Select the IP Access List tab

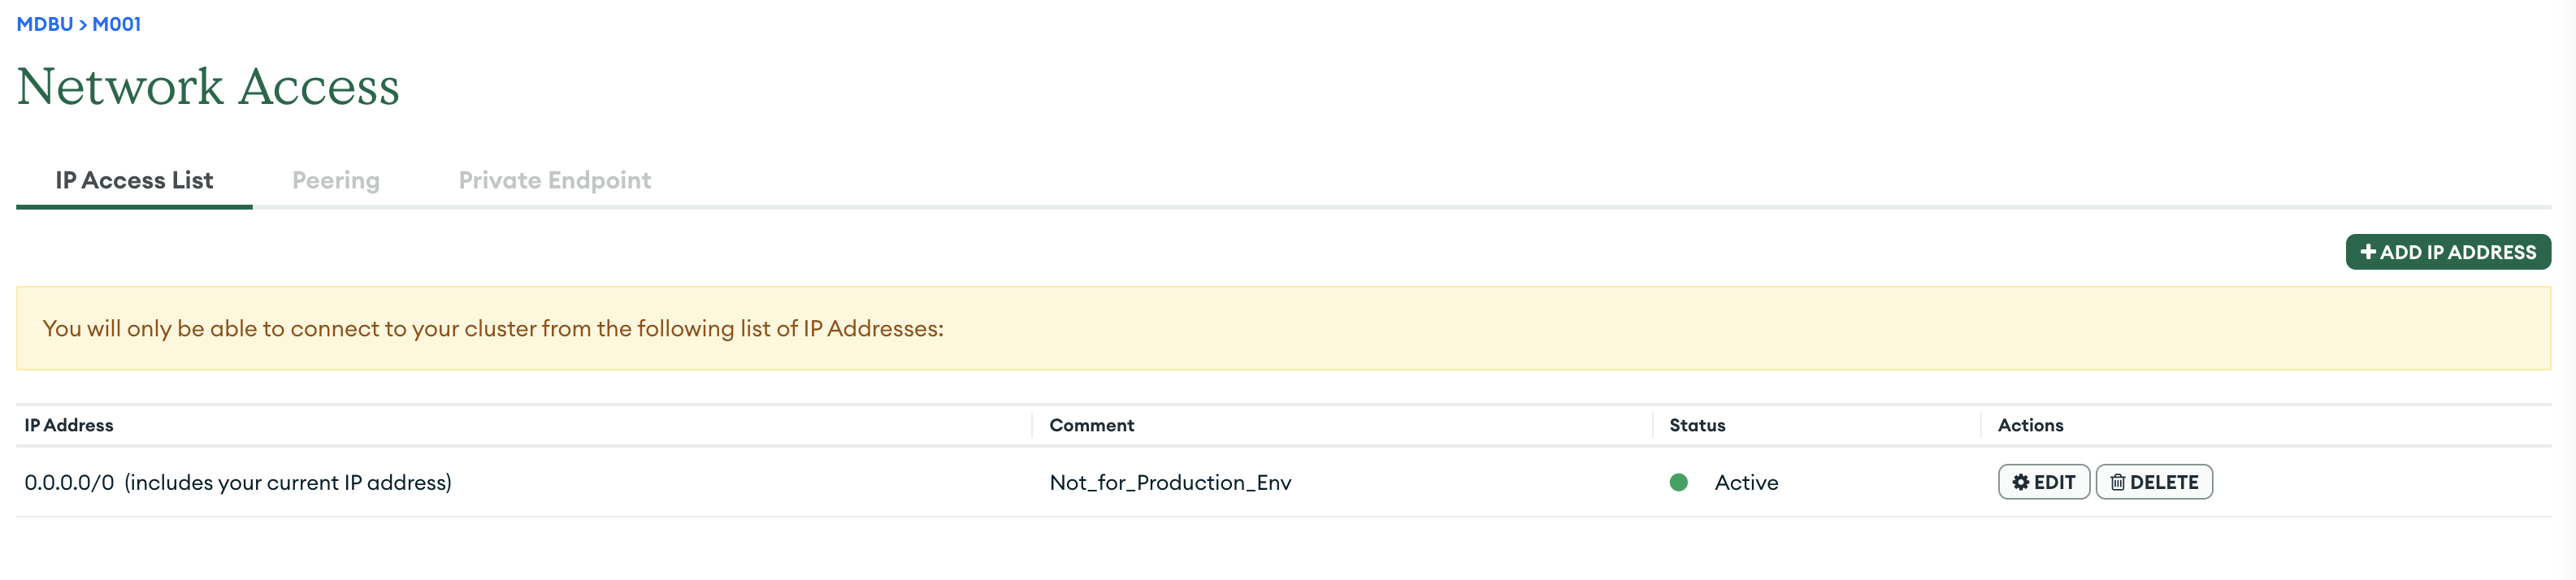click(134, 180)
